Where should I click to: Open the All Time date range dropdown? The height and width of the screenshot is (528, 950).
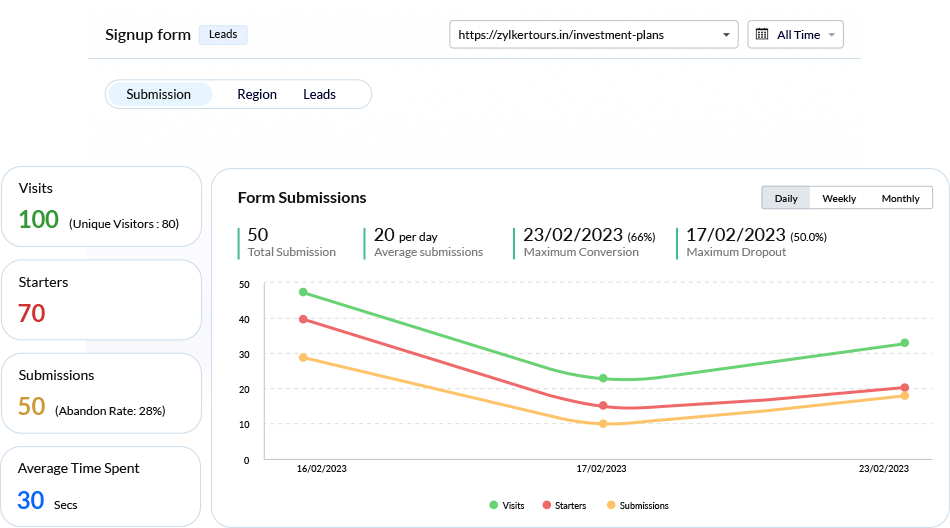pos(795,35)
